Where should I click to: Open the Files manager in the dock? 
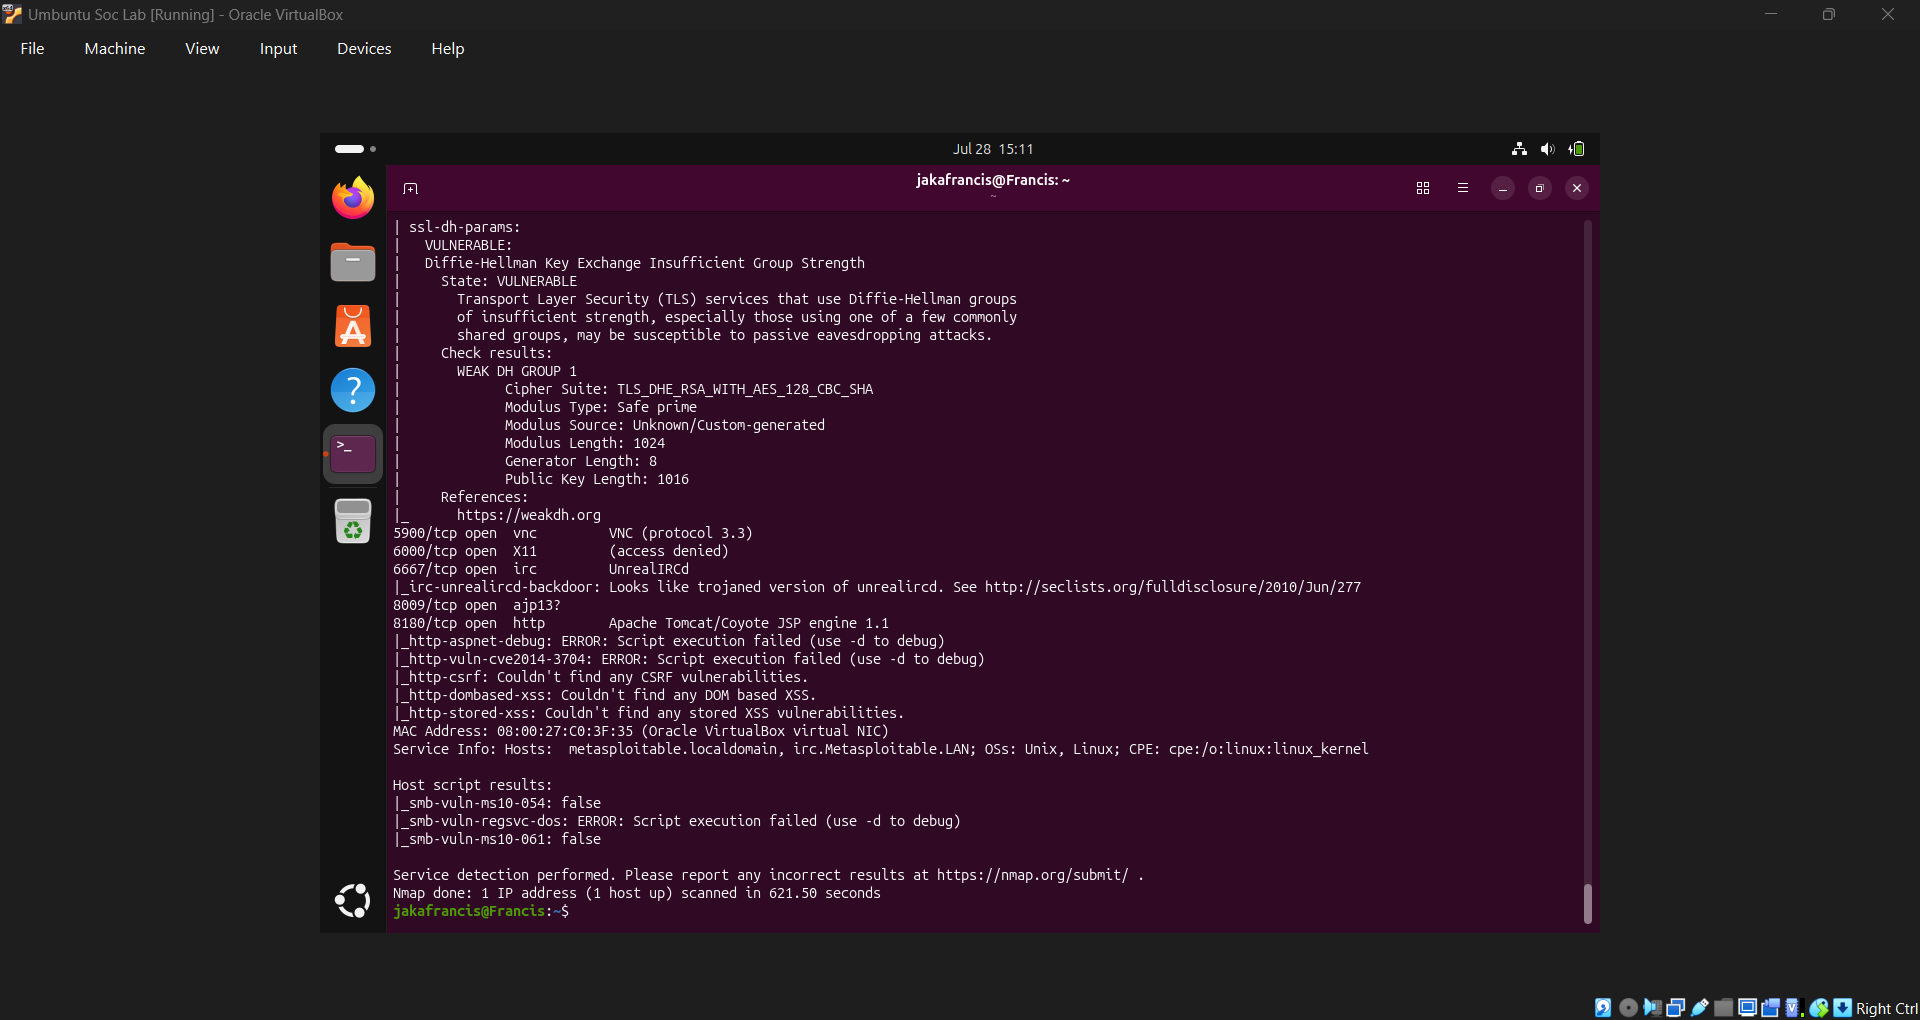click(x=353, y=262)
